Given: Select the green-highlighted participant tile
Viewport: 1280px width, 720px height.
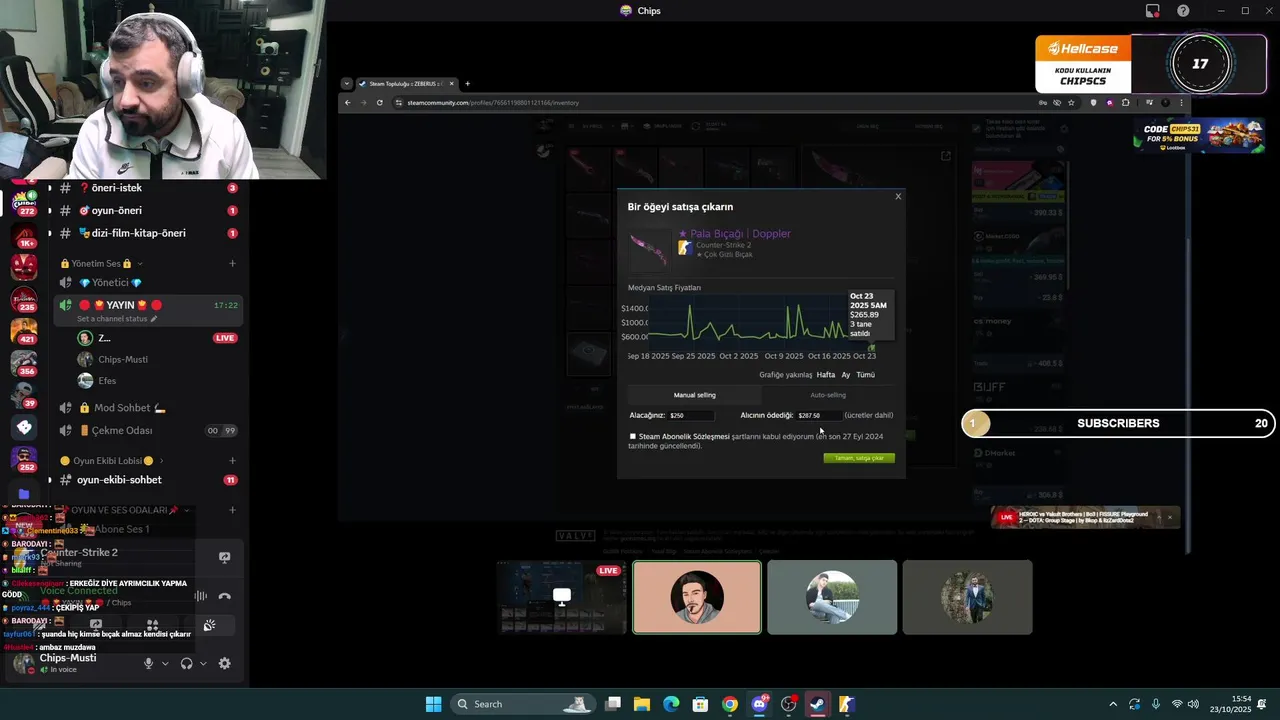Looking at the screenshot, I should pos(697,597).
